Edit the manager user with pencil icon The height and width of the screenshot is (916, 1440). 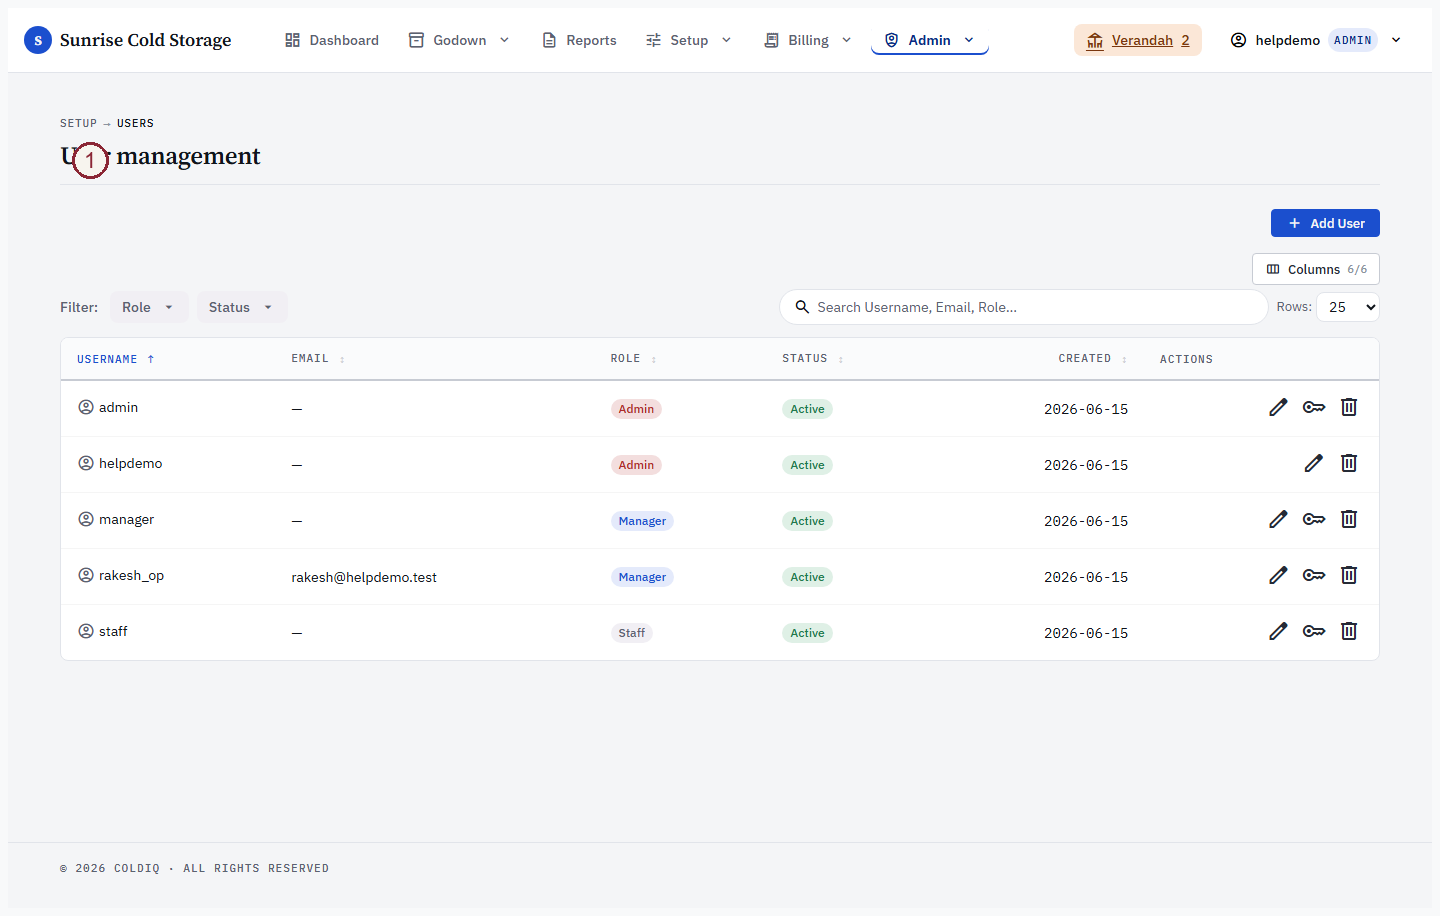pyautogui.click(x=1278, y=519)
